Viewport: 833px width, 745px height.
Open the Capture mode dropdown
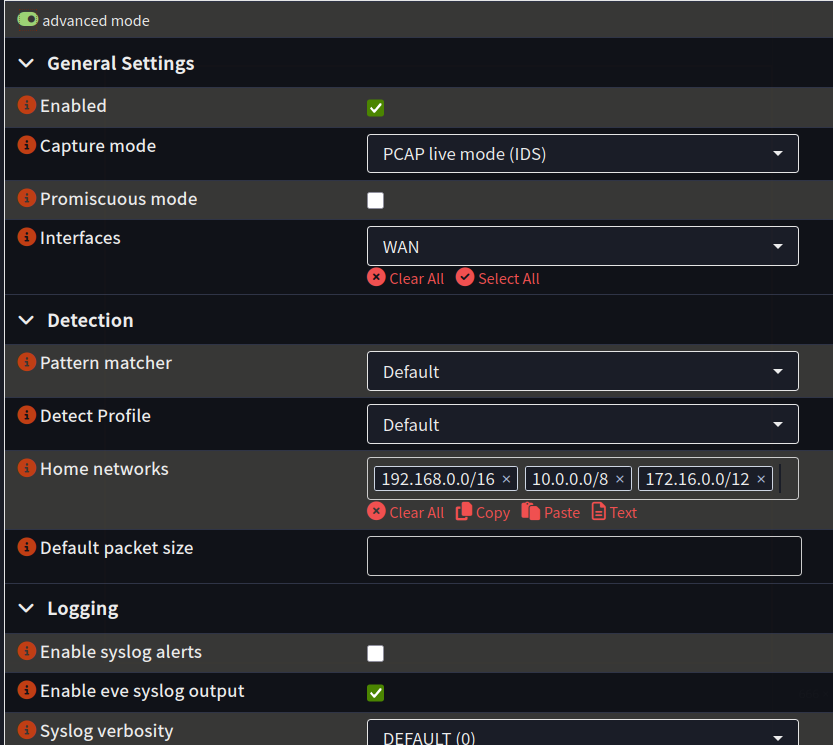pos(582,154)
